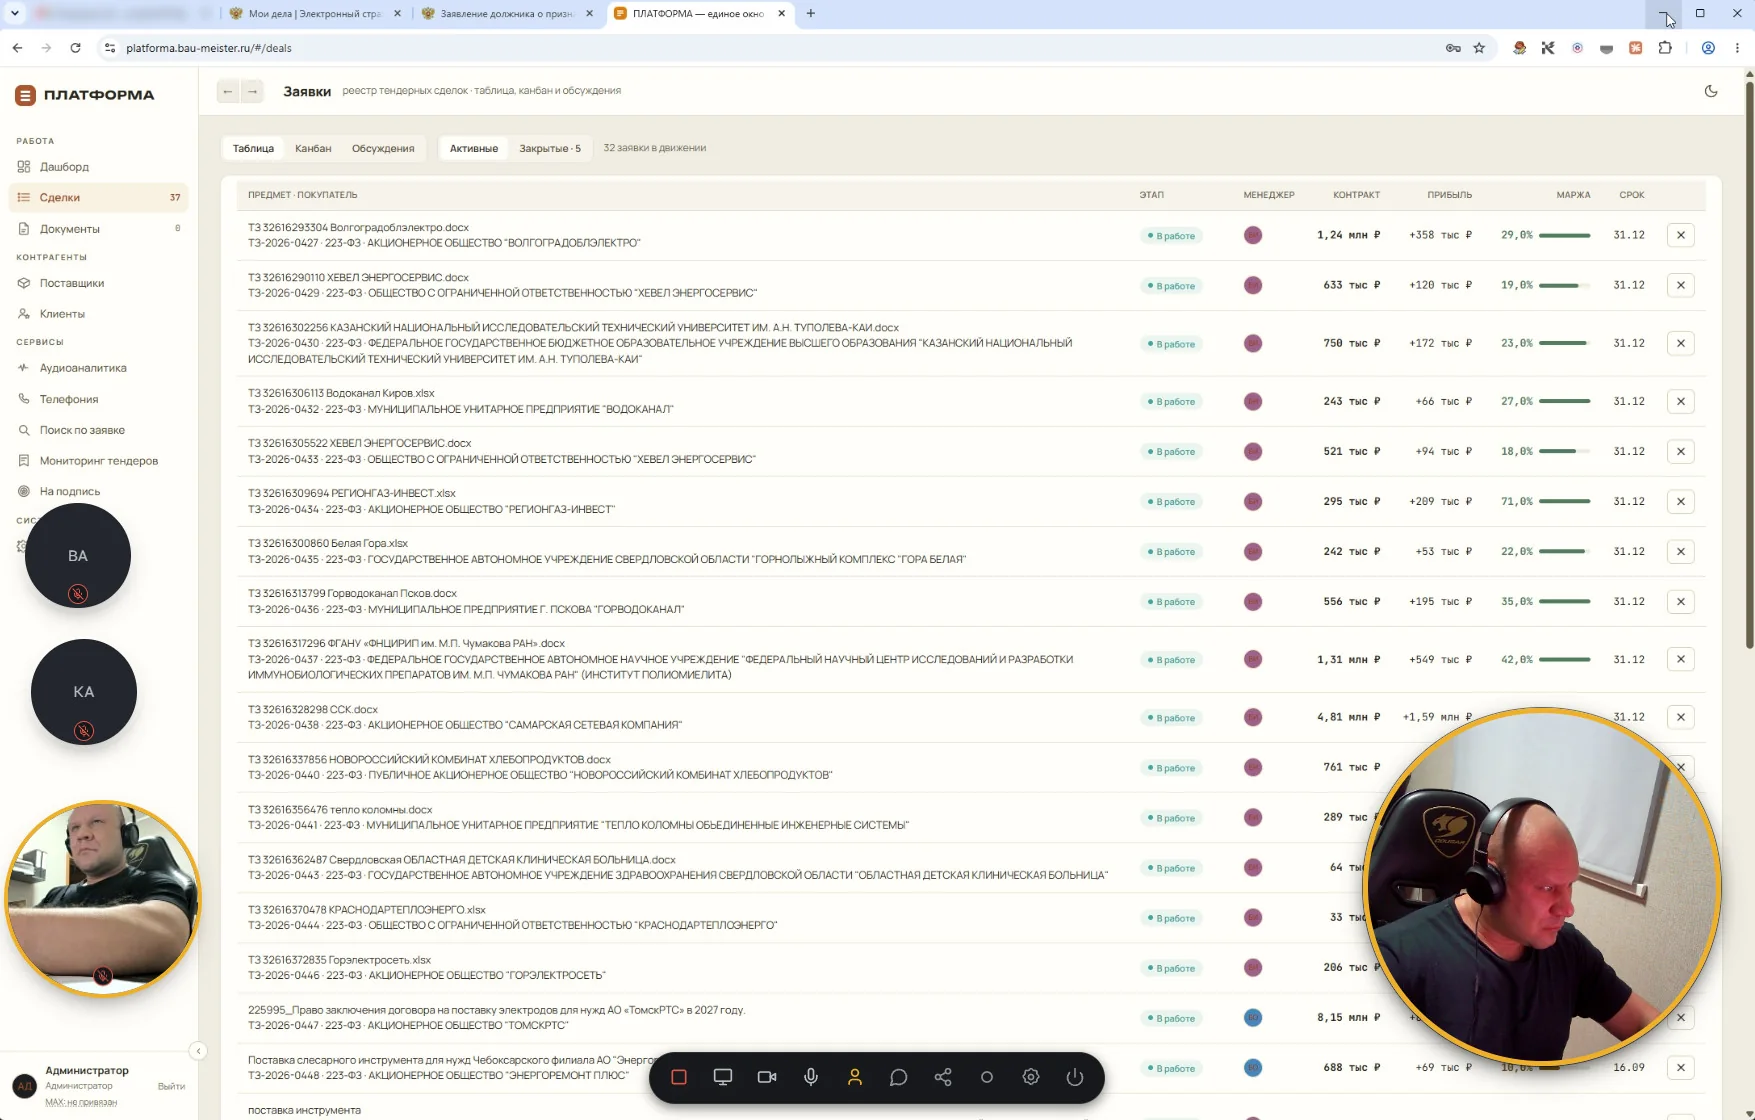
Task: Toggle dark mode with the moon icon
Action: [x=1711, y=91]
